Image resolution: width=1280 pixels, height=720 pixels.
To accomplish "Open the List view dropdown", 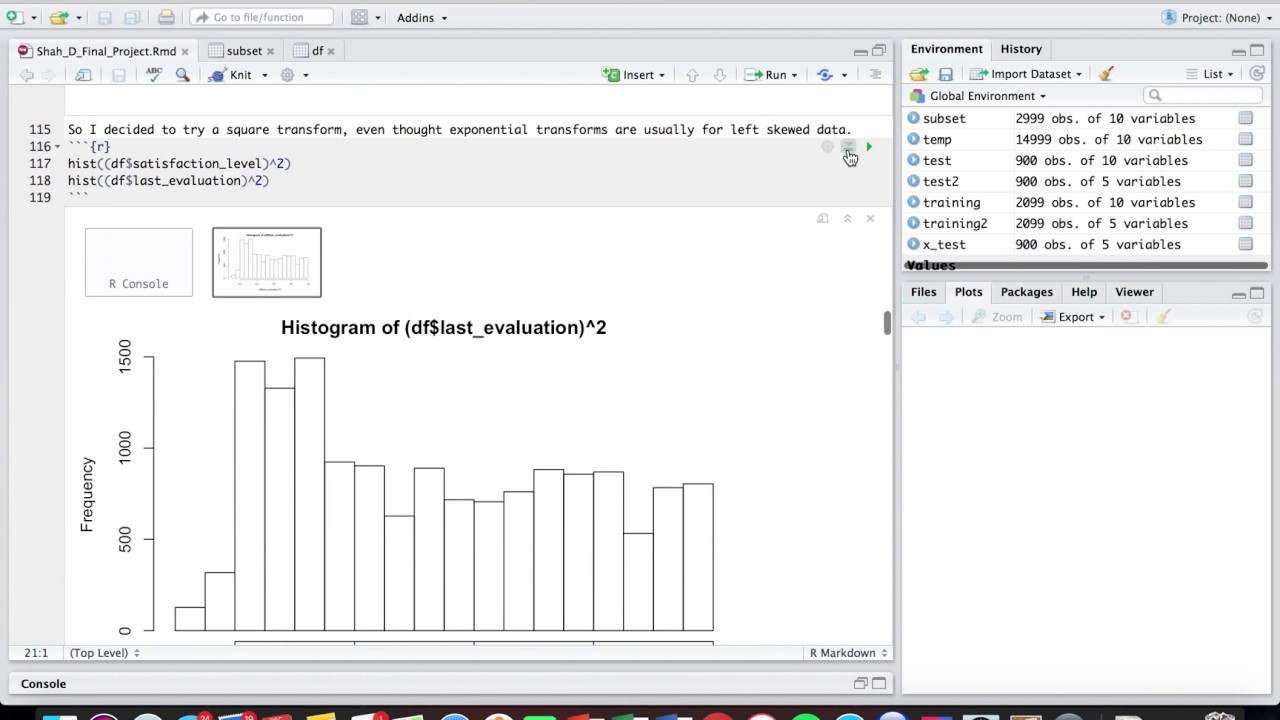I will point(1210,74).
